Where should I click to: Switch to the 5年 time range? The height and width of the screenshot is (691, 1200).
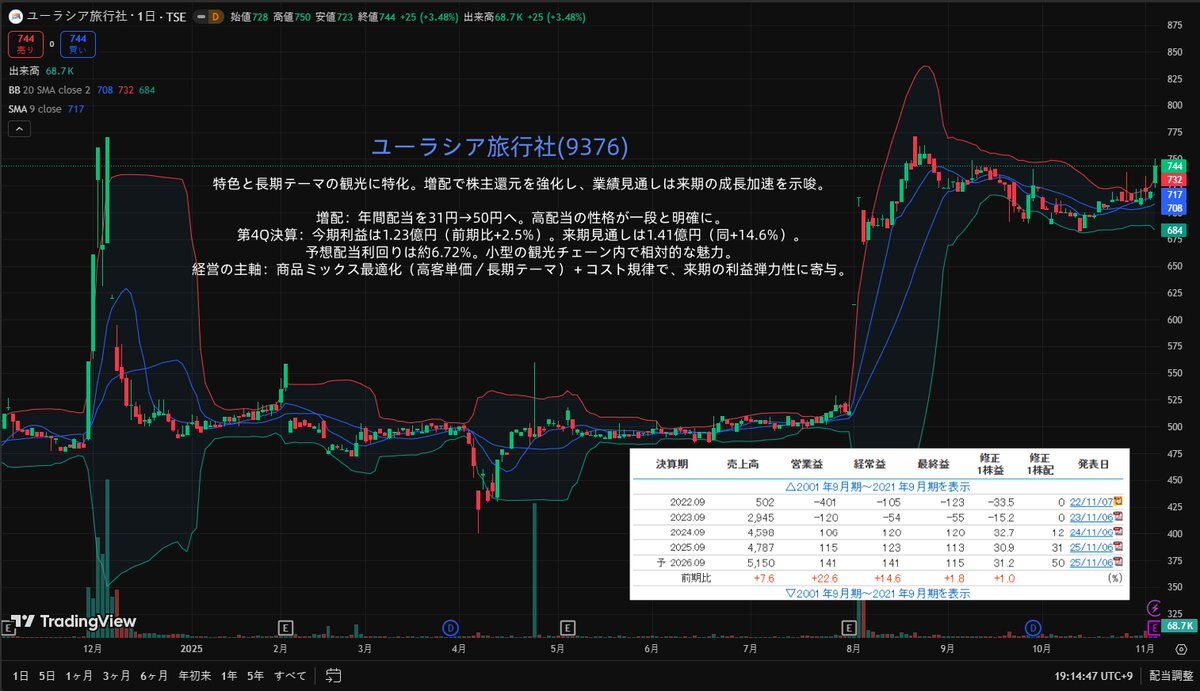click(x=256, y=676)
